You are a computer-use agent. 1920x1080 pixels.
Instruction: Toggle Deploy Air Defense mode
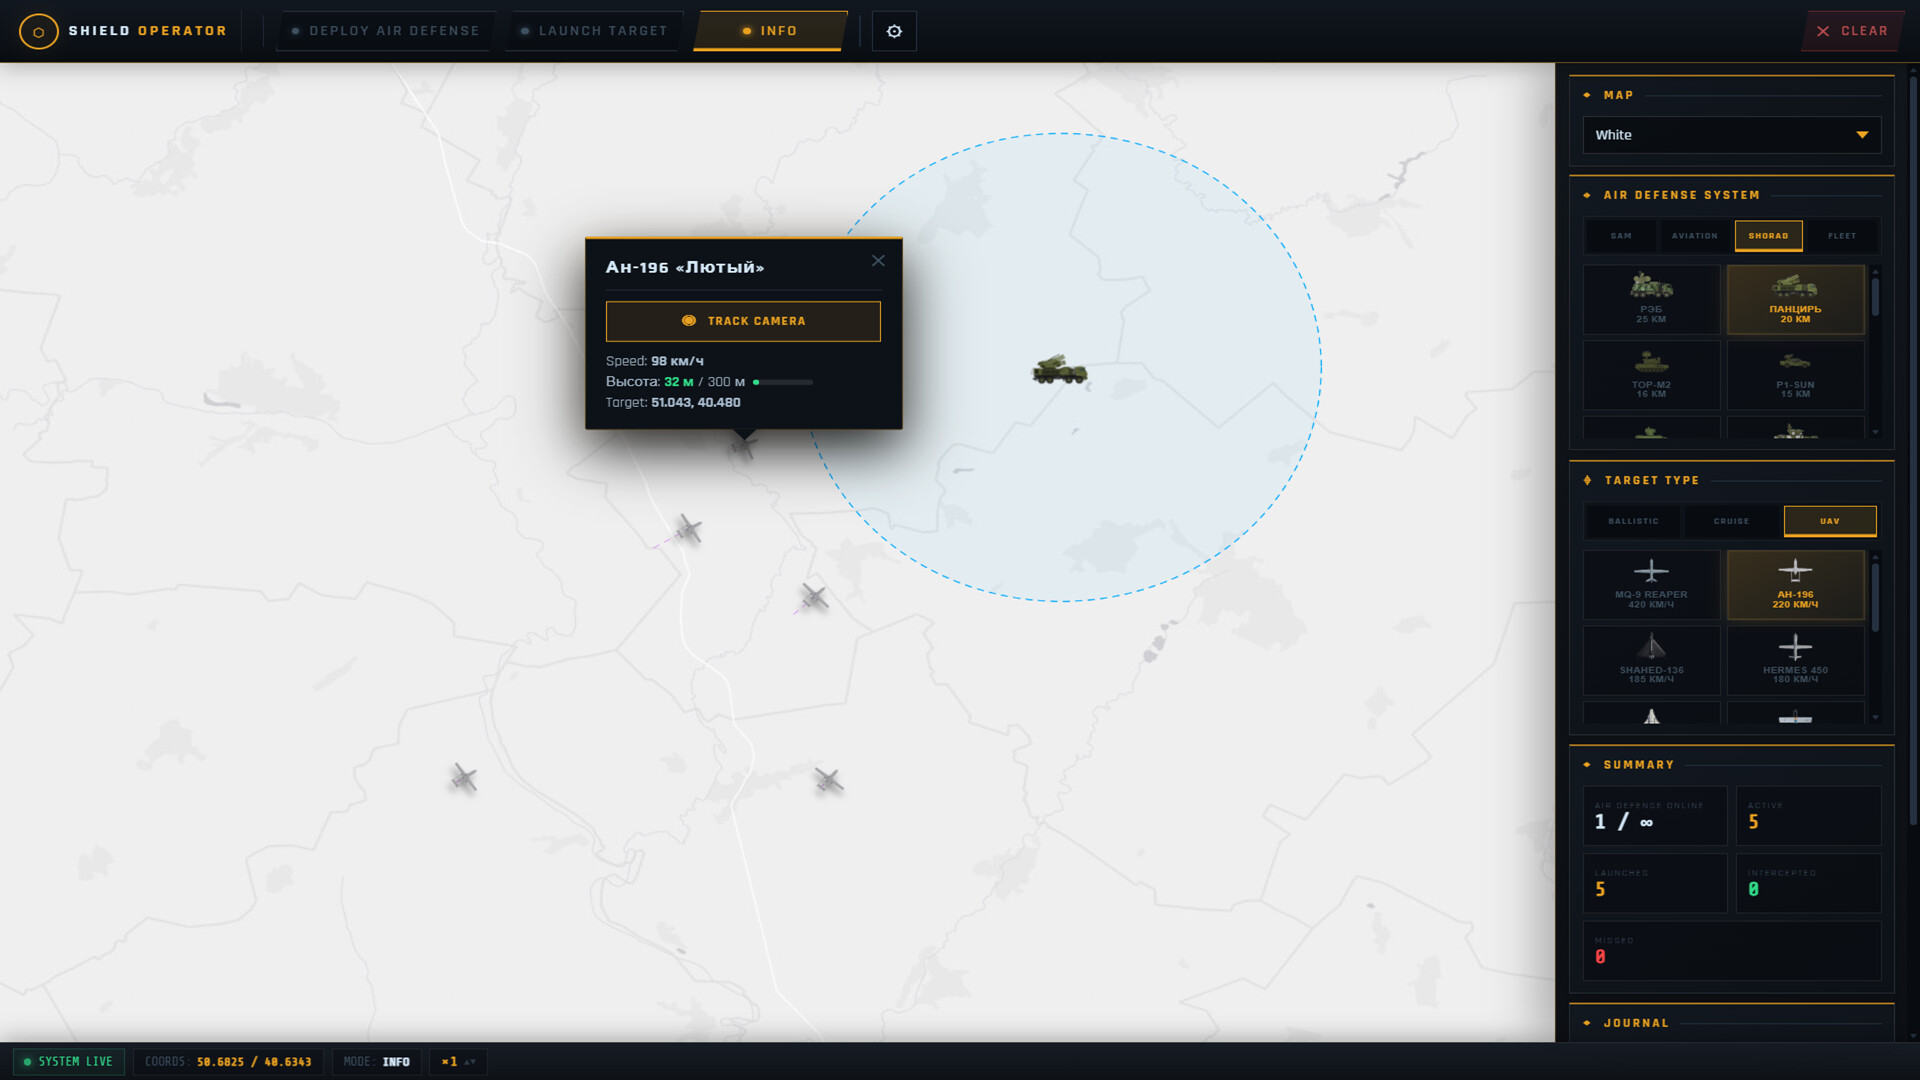[x=385, y=31]
